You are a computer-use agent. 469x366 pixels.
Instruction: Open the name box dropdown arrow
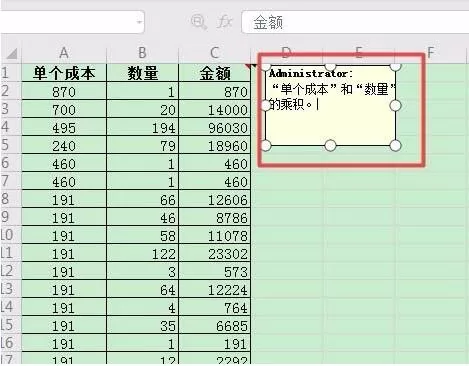pyautogui.click(x=139, y=22)
